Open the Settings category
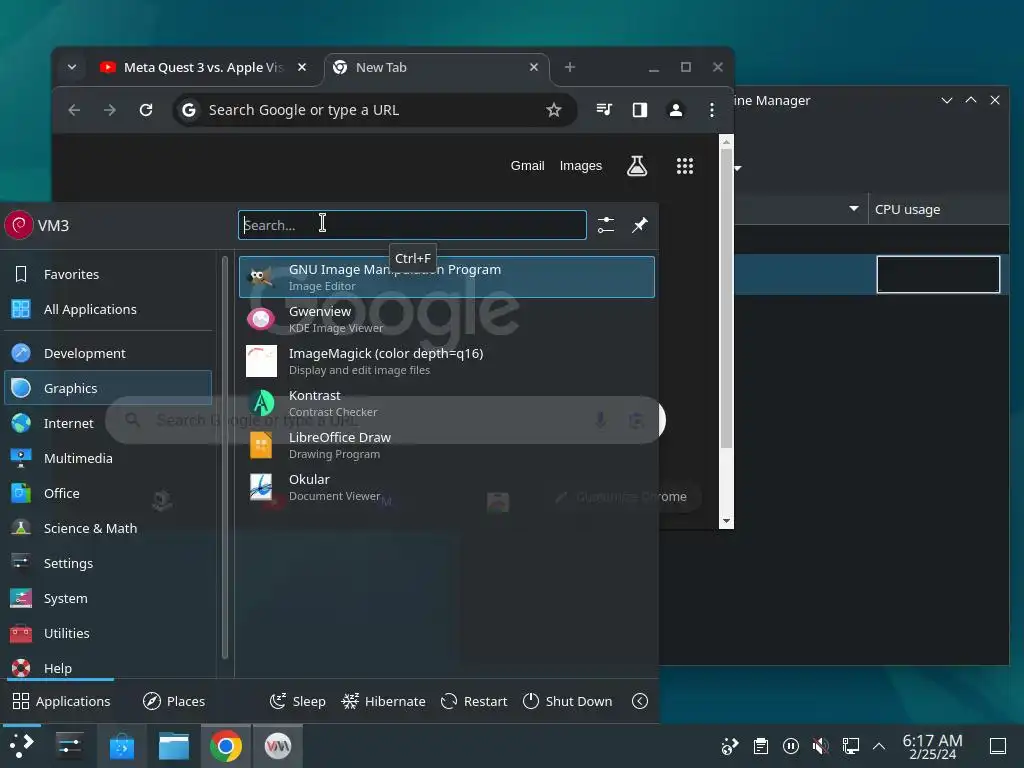The height and width of the screenshot is (768, 1024). coord(108,563)
